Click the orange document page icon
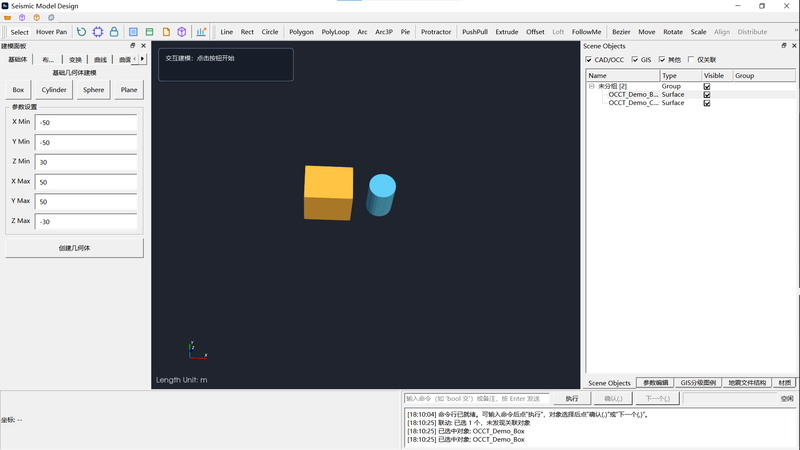Viewport: 800px width, 450px height. 166,32
